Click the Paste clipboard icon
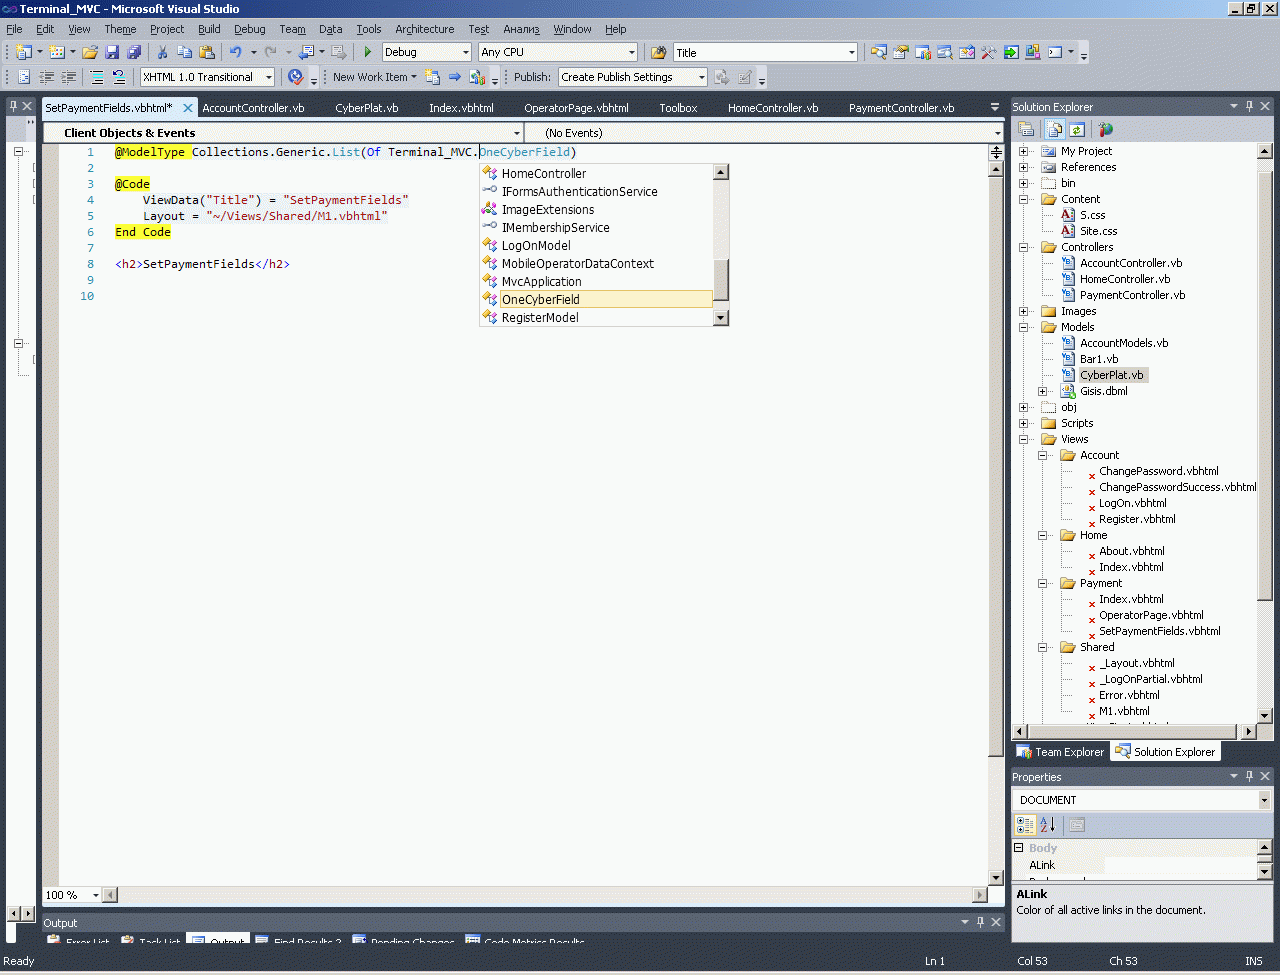The height and width of the screenshot is (975, 1280). point(207,52)
